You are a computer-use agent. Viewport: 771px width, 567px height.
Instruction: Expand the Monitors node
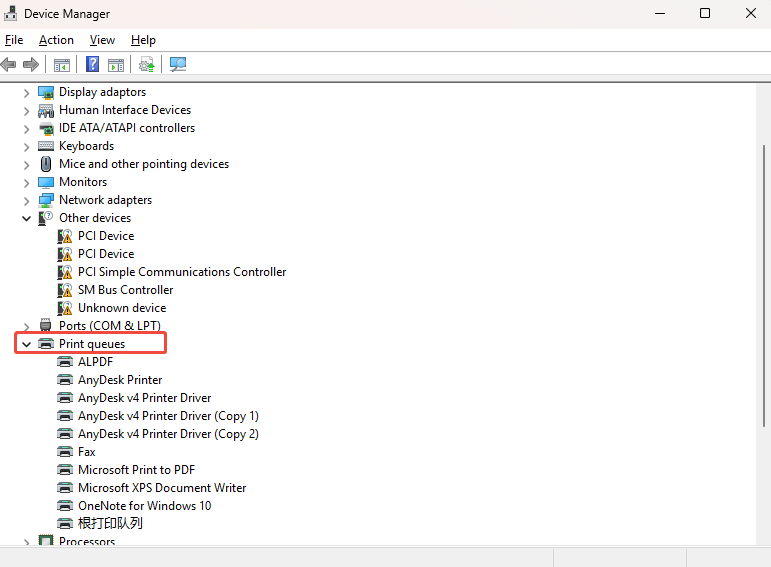(x=27, y=183)
